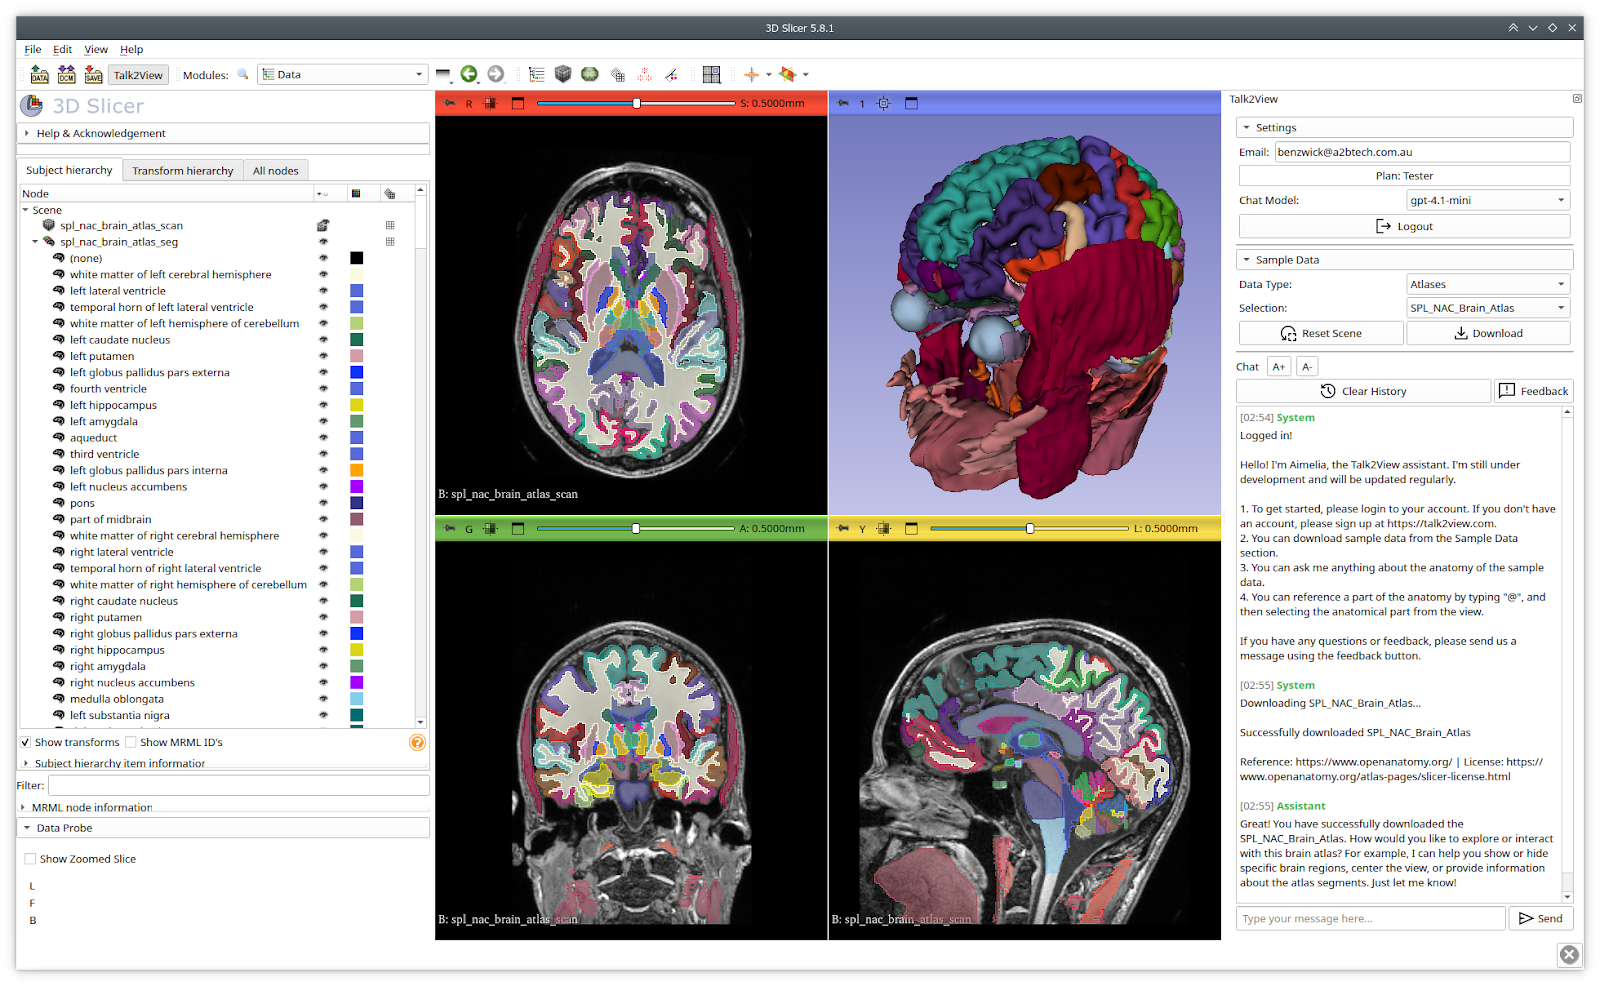Screen dimensions: 1600x986
Task: Toggle visibility of spl_nac_brain_atlas_scan volume
Action: pyautogui.click(x=323, y=226)
